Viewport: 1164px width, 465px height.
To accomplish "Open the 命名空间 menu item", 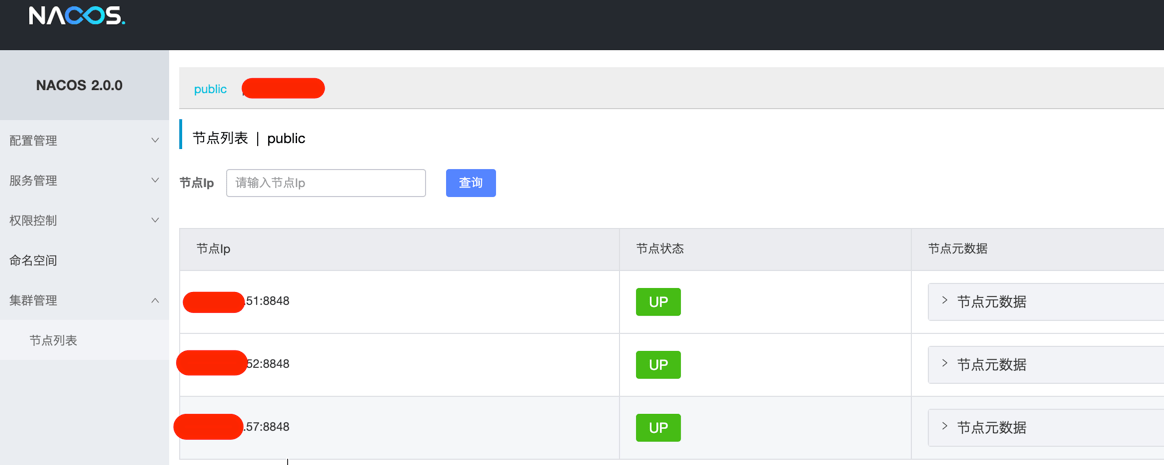I will (34, 261).
